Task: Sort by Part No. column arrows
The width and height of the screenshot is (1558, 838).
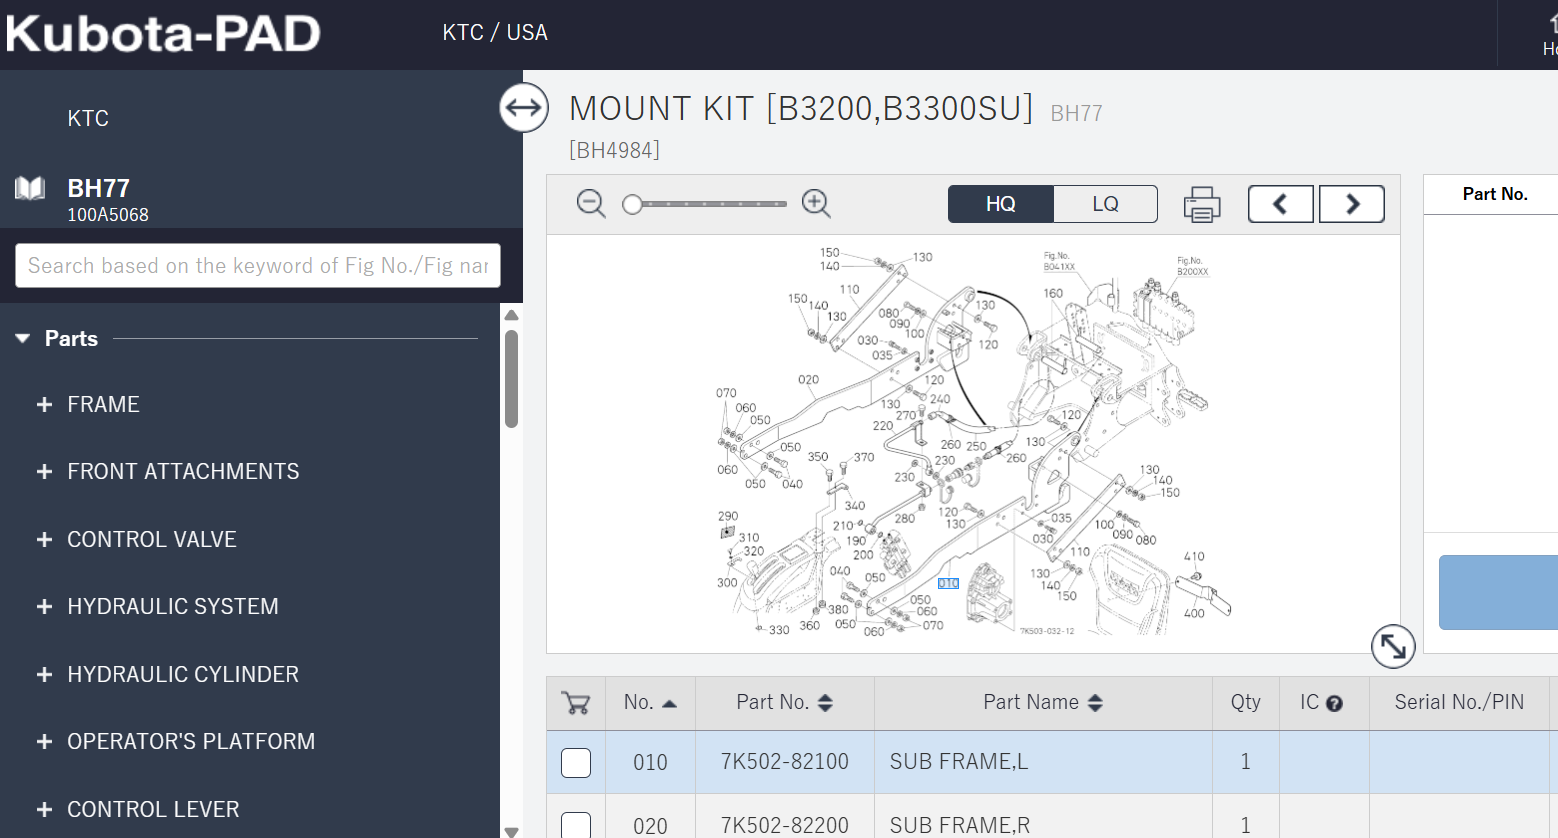Action: pyautogui.click(x=825, y=703)
